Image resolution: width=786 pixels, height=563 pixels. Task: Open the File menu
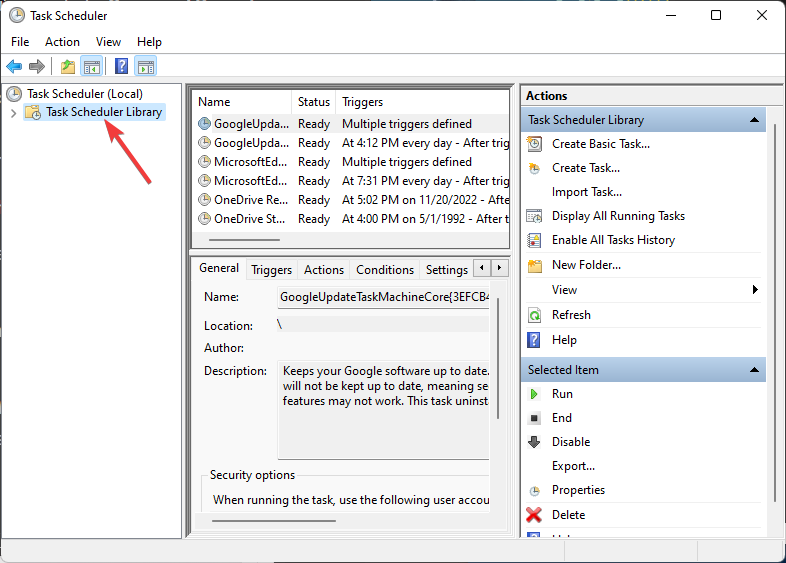20,42
